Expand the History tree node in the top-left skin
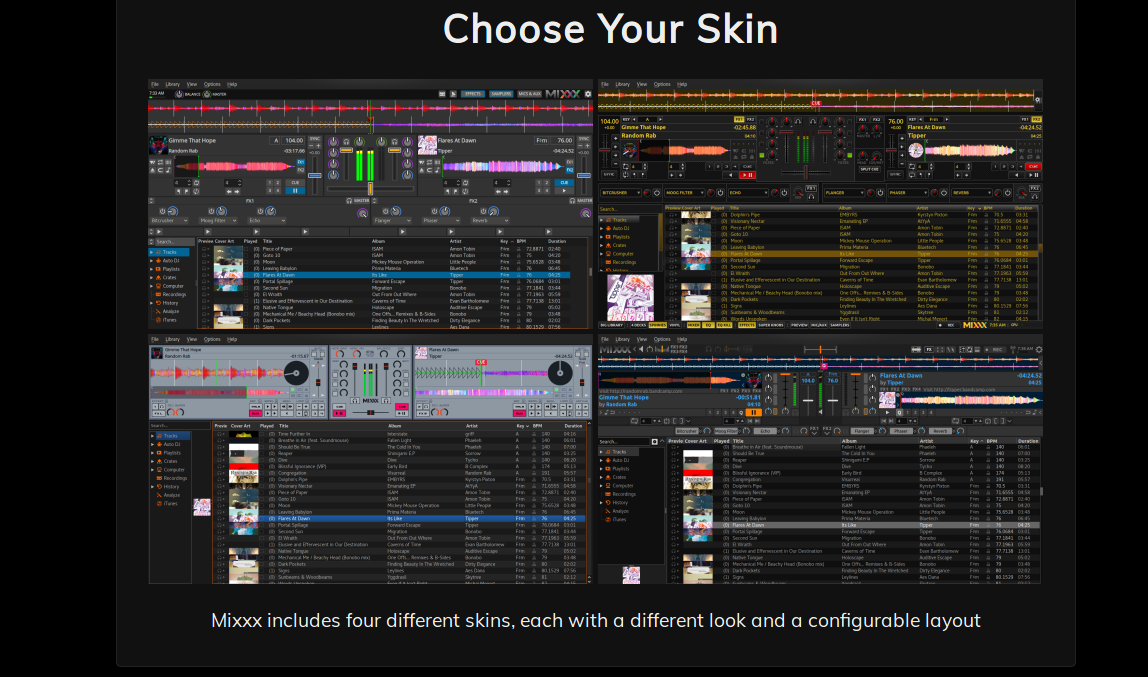Image resolution: width=1148 pixels, height=677 pixels. coord(152,303)
